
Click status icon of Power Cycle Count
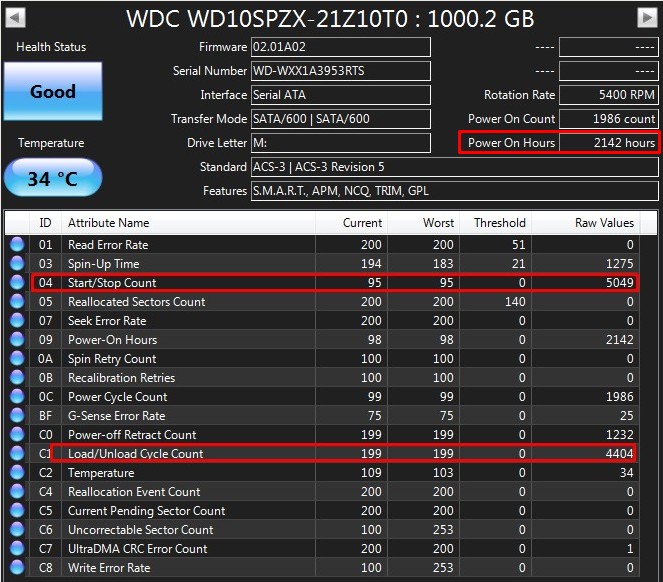pos(17,397)
